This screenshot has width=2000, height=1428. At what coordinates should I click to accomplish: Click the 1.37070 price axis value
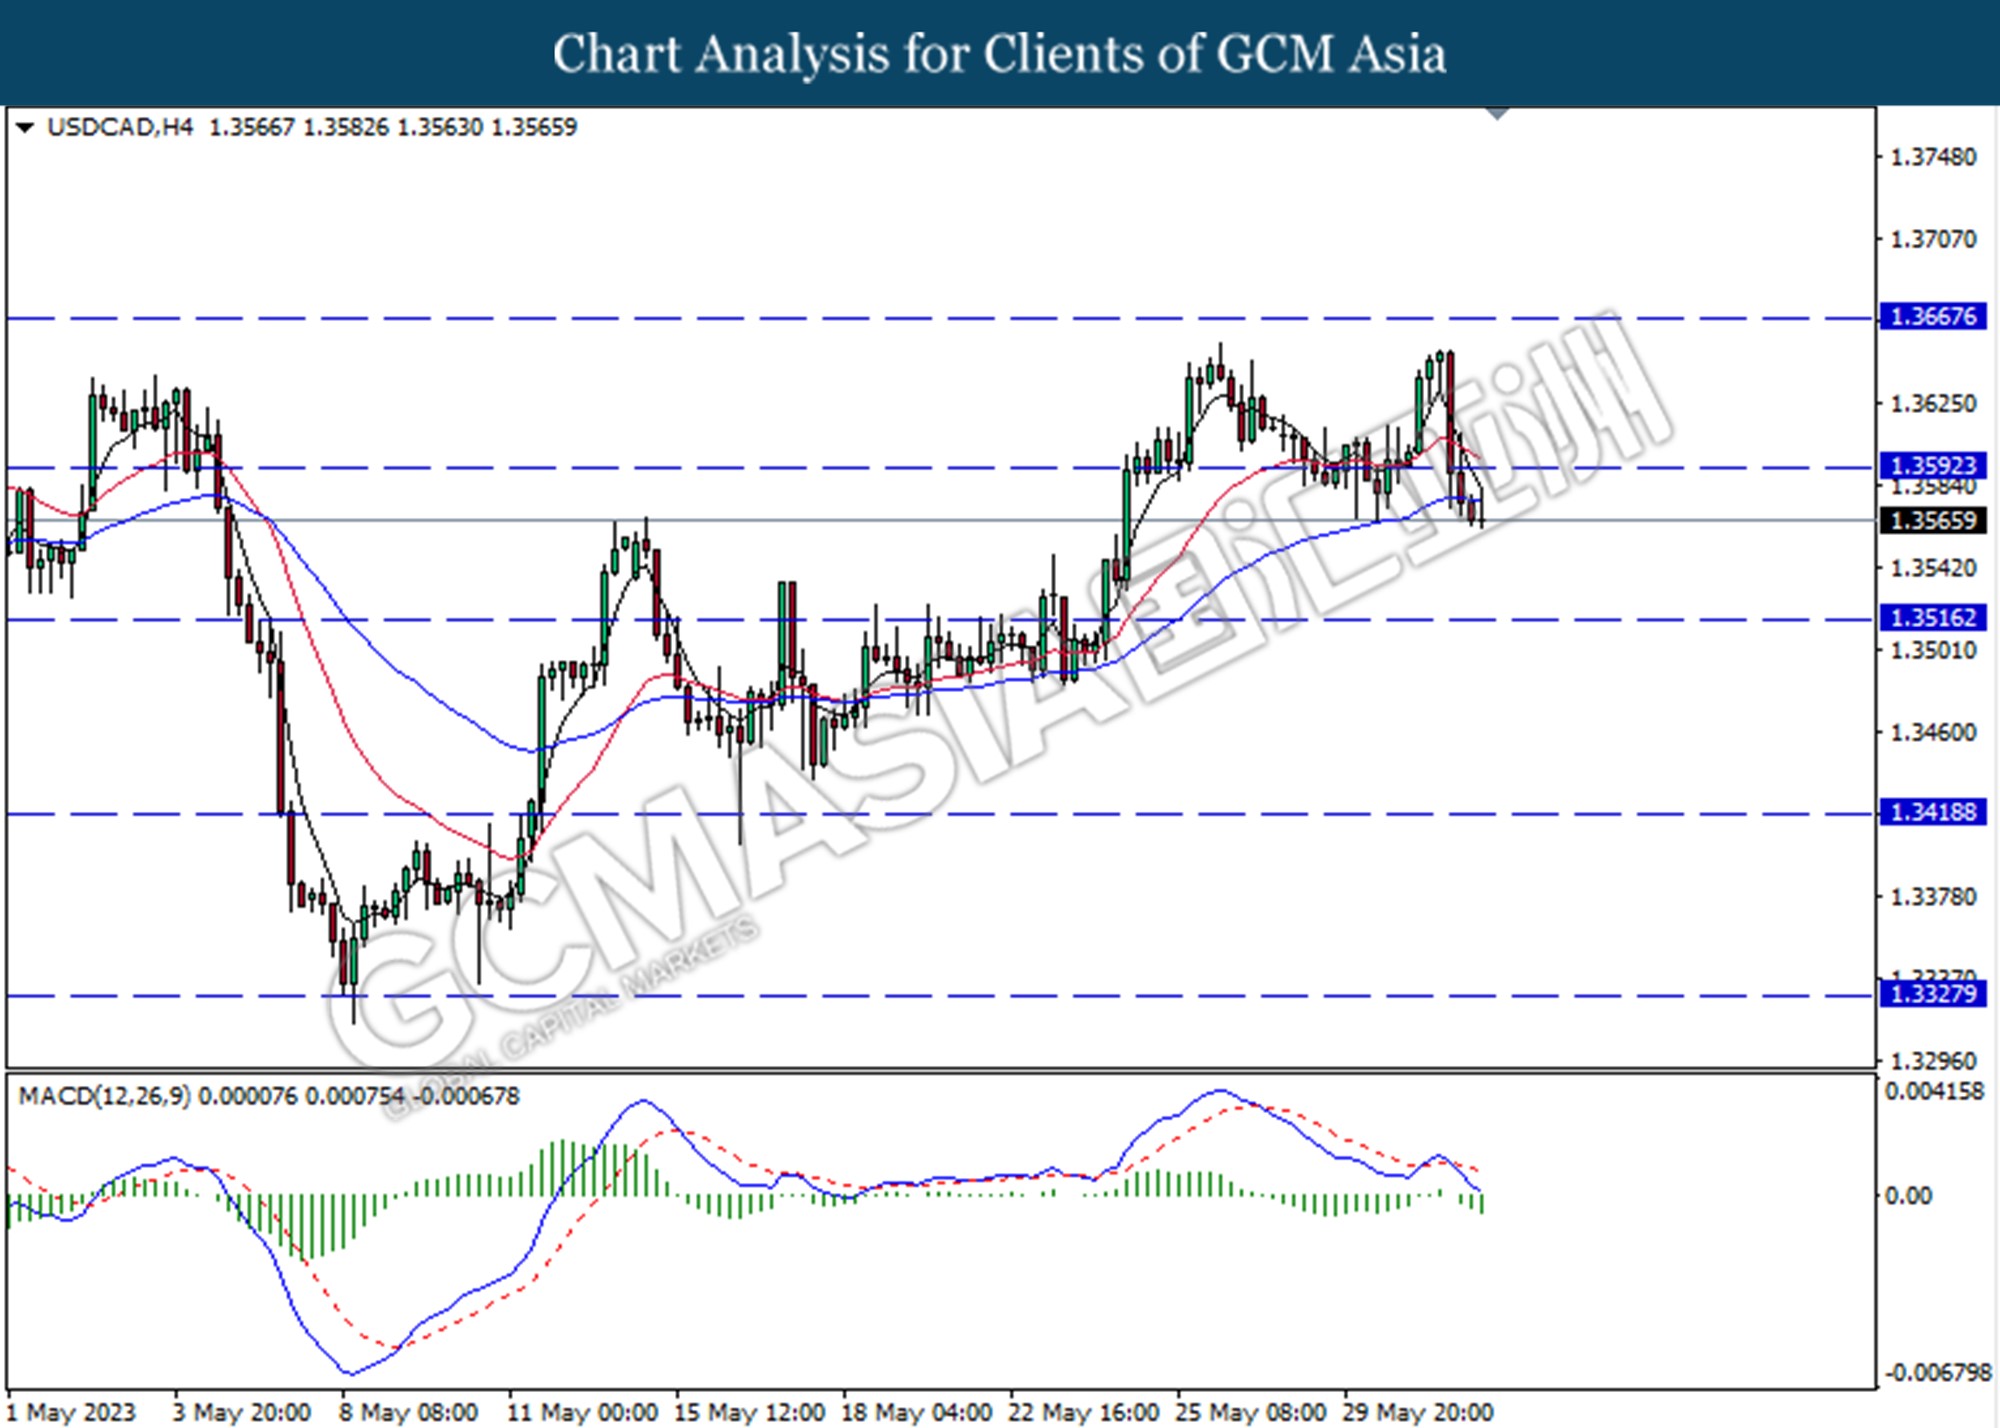pyautogui.click(x=1934, y=239)
